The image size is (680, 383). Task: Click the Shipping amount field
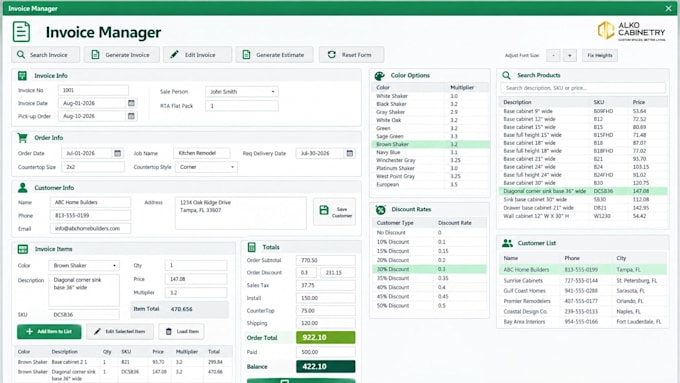[326, 323]
